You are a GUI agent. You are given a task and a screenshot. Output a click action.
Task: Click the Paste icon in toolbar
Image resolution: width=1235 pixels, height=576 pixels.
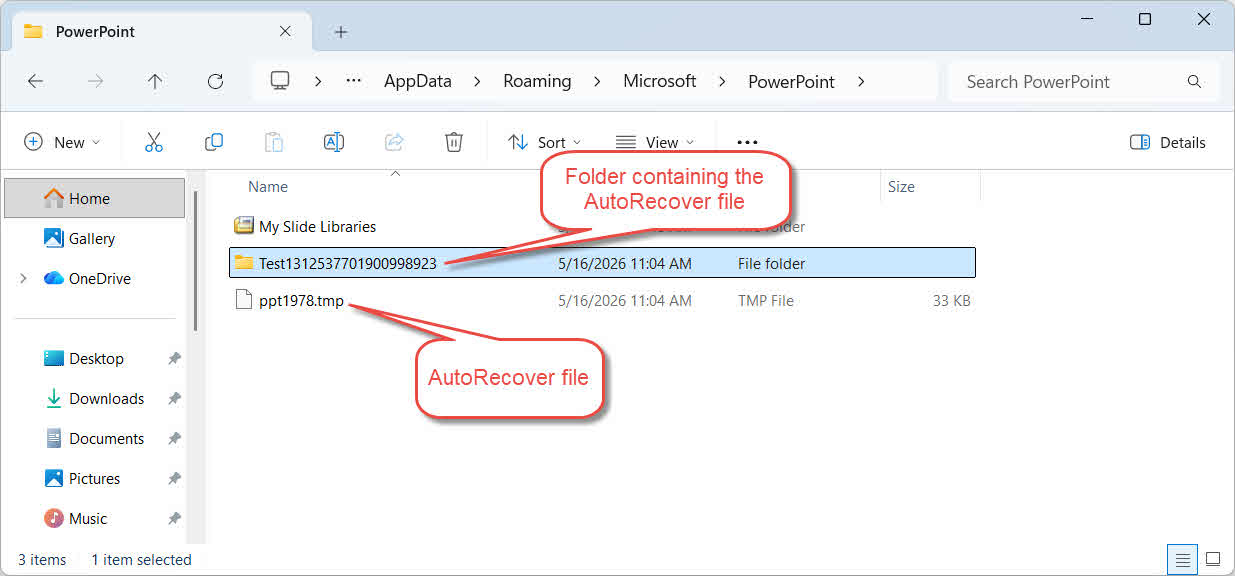pyautogui.click(x=274, y=142)
